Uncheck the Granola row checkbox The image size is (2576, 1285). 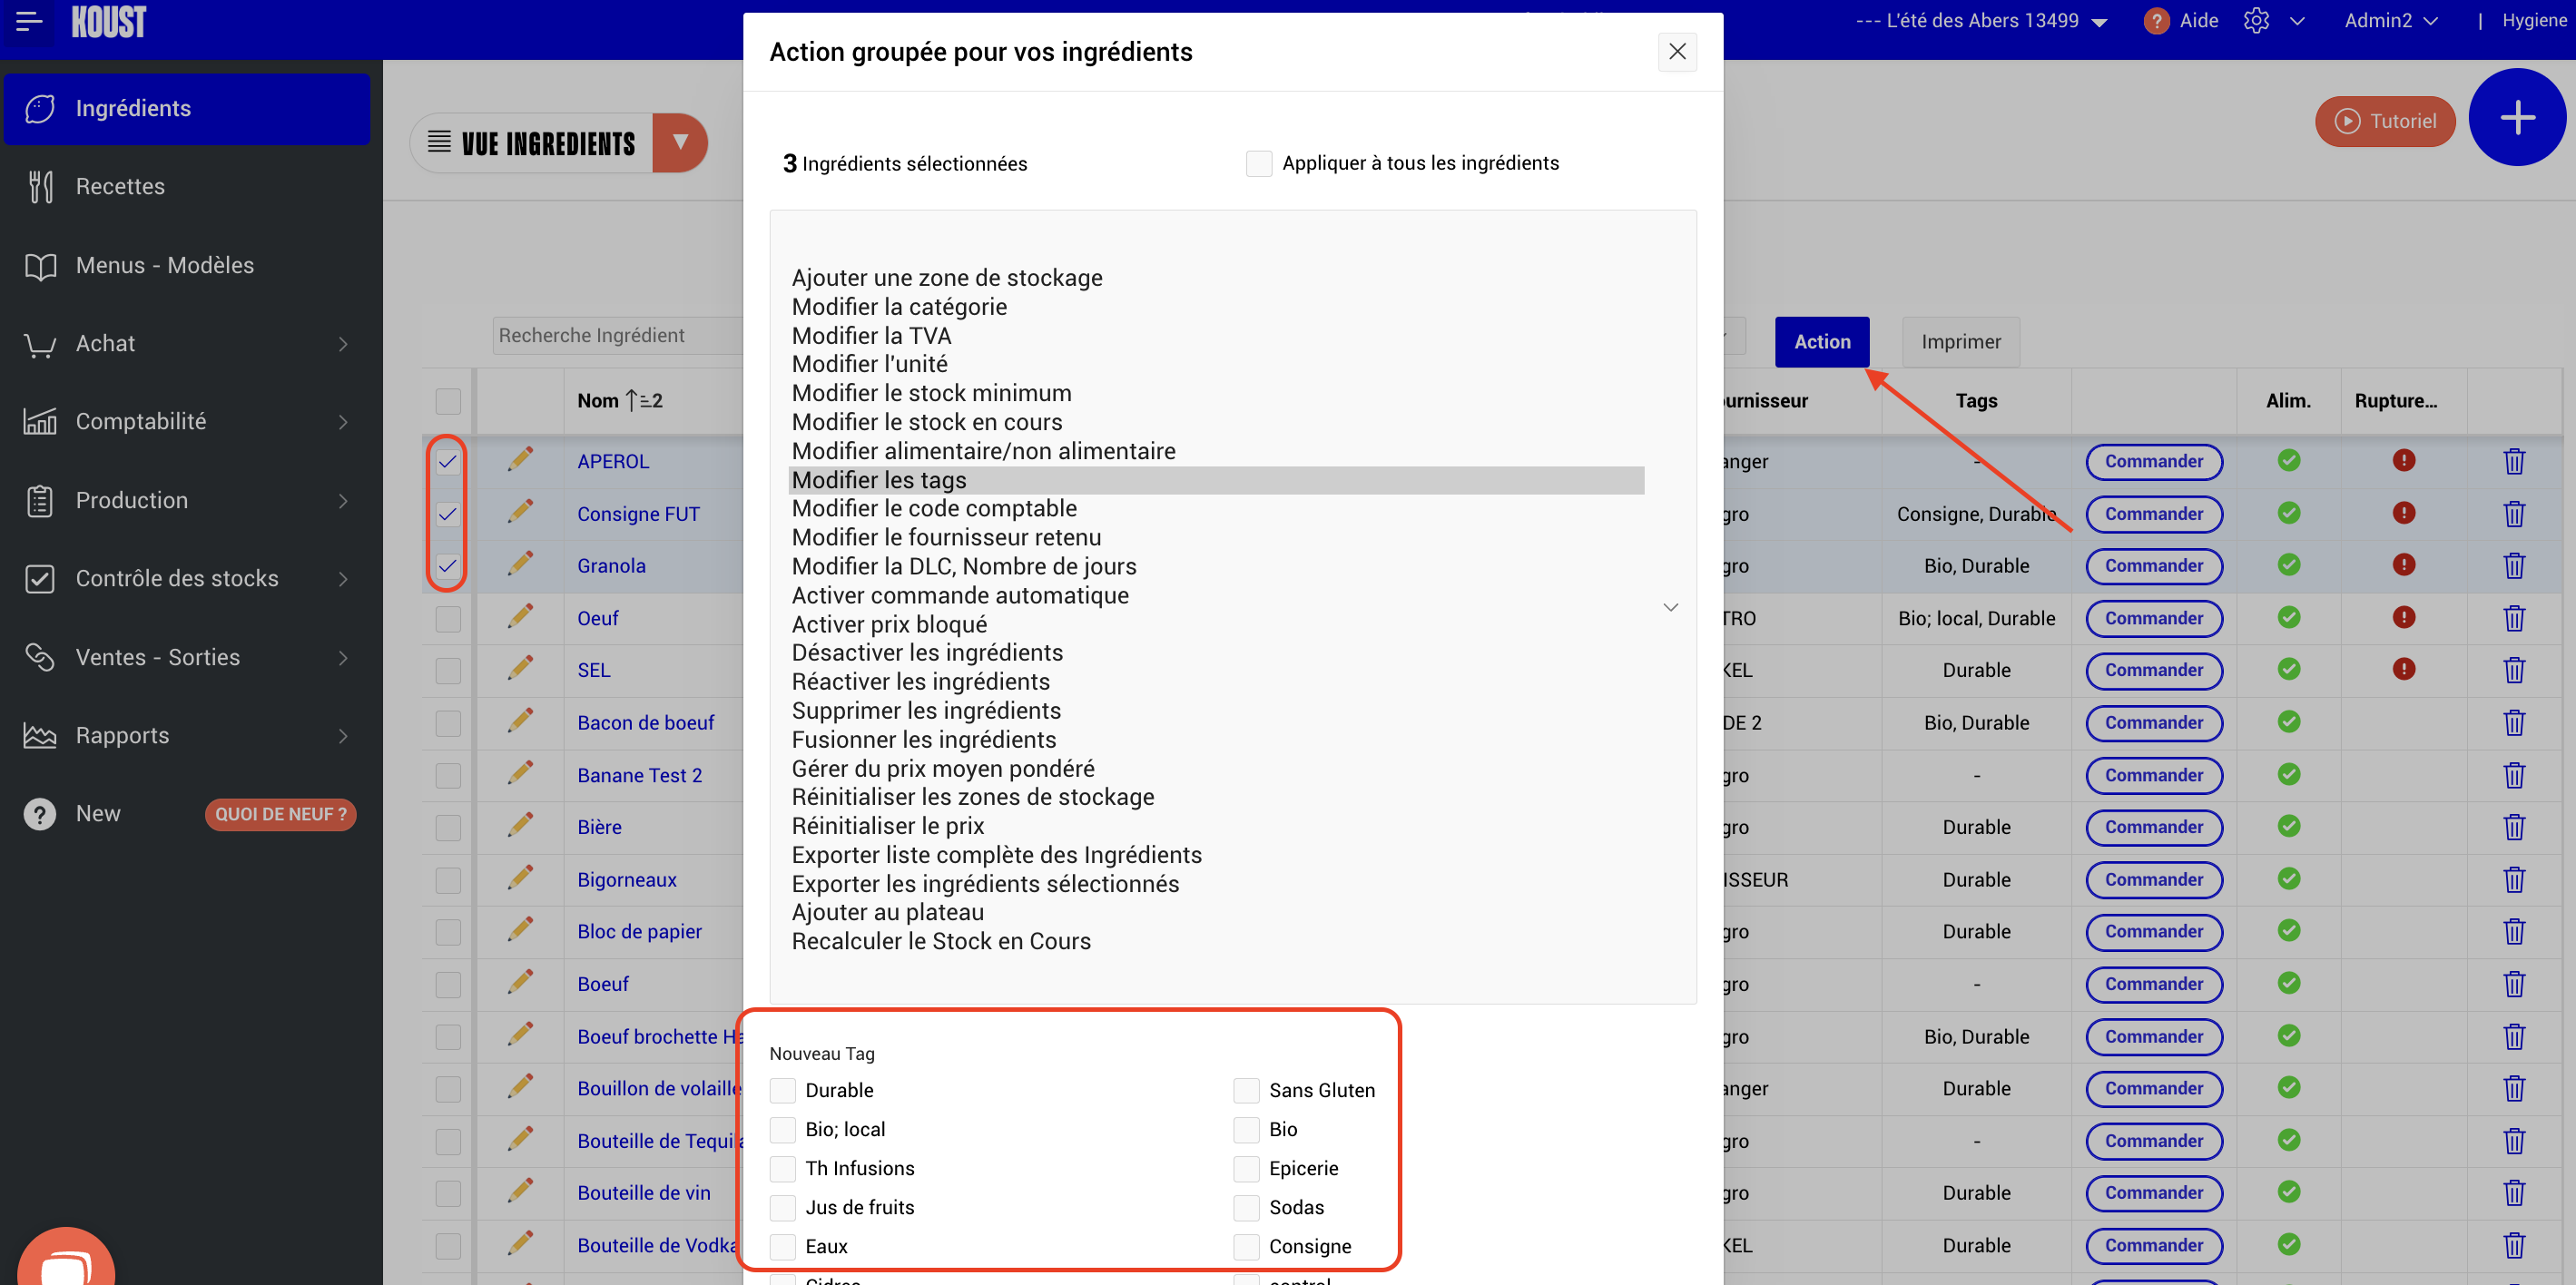coord(448,566)
